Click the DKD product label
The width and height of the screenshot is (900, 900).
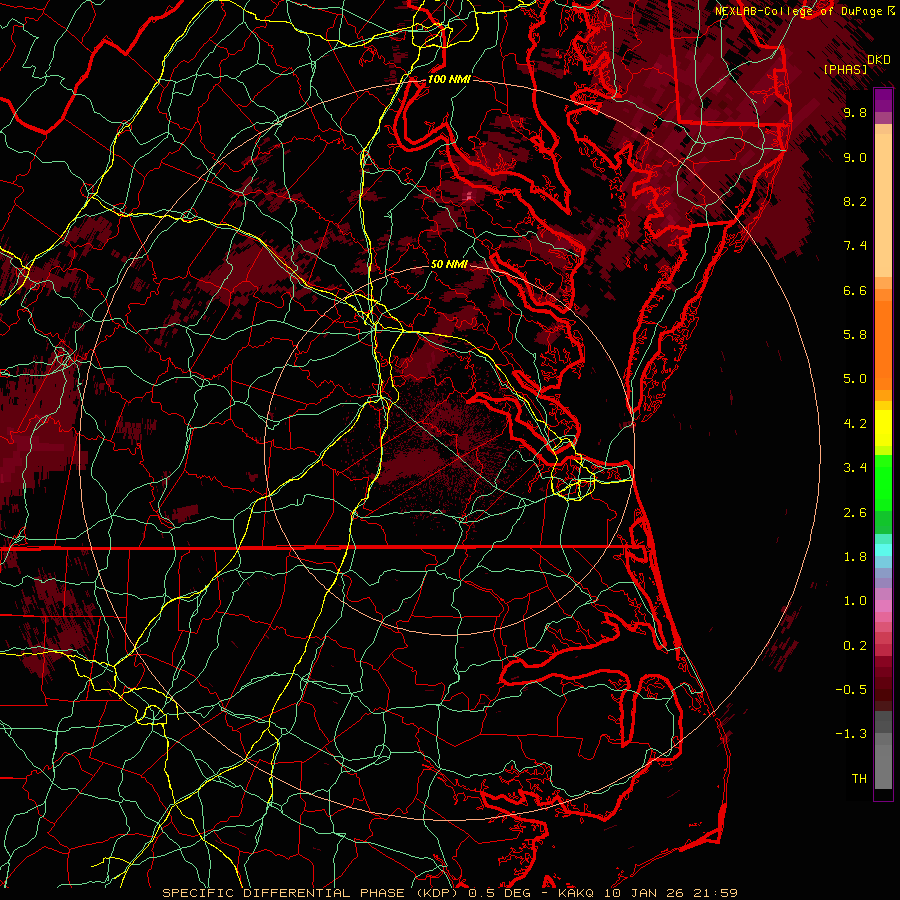click(x=878, y=60)
